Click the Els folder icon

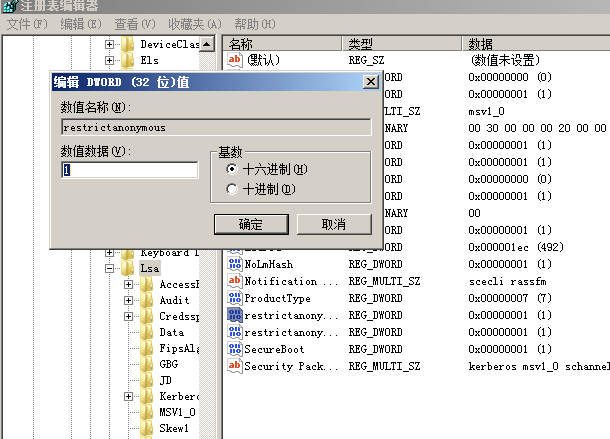(x=128, y=60)
